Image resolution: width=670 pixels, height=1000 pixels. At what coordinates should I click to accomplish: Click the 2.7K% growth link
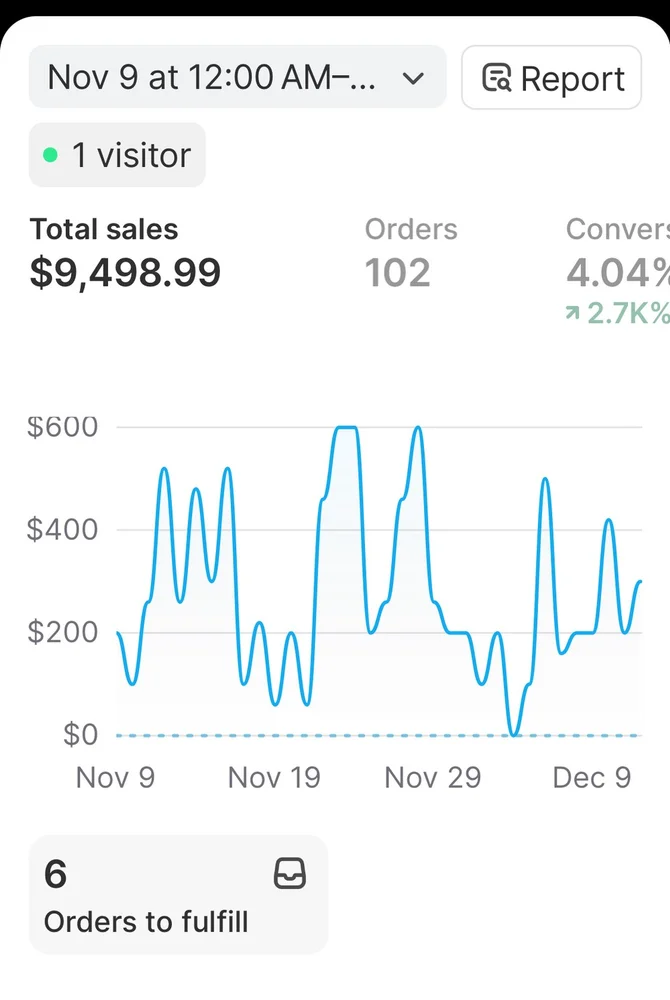click(x=615, y=313)
